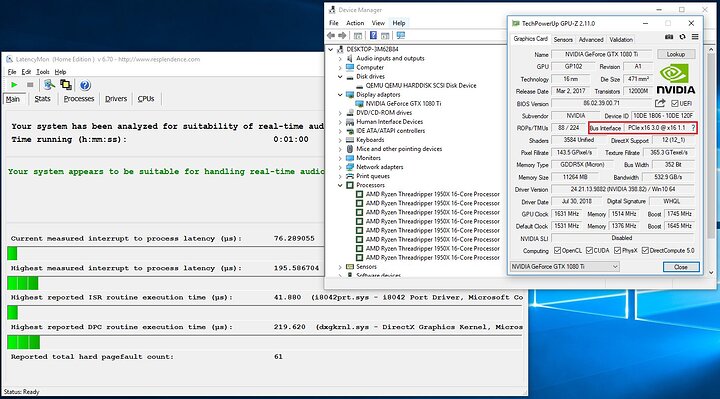Open the GPU selection dropdown in GPU-Z
The height and width of the screenshot is (399, 720).
click(x=565, y=266)
